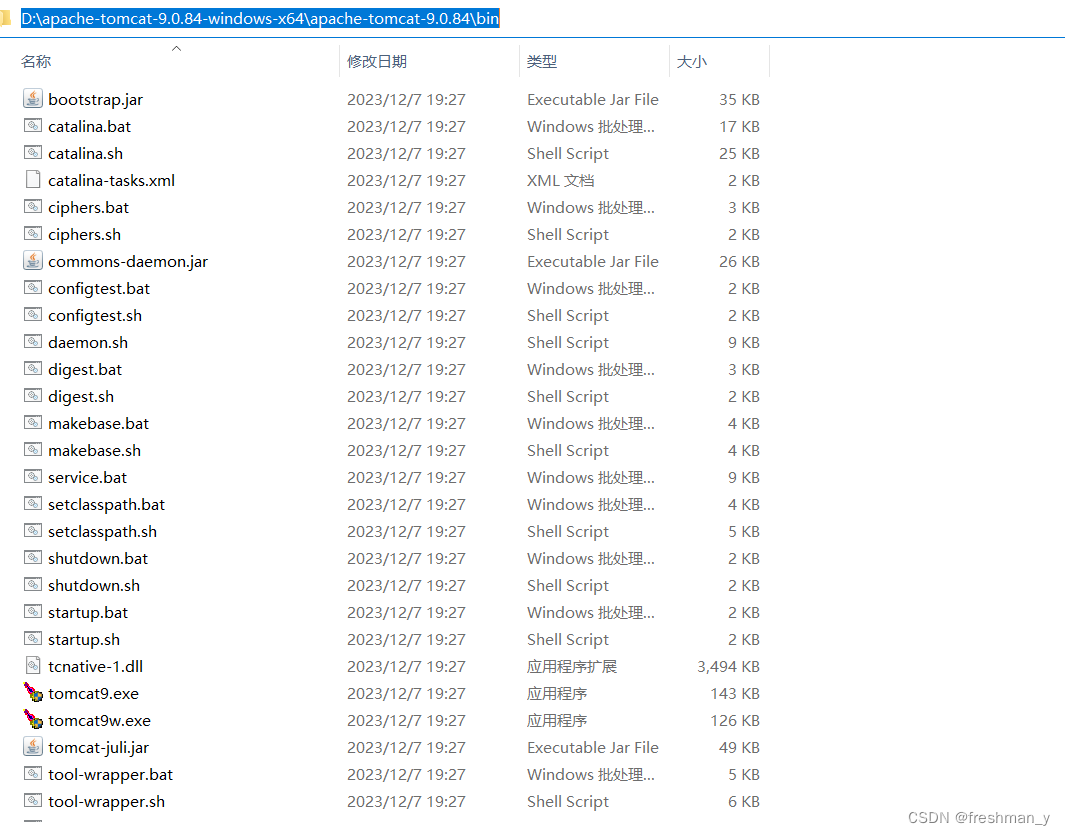Select the startup.bat file icon
The image size is (1065, 835).
tap(33, 611)
